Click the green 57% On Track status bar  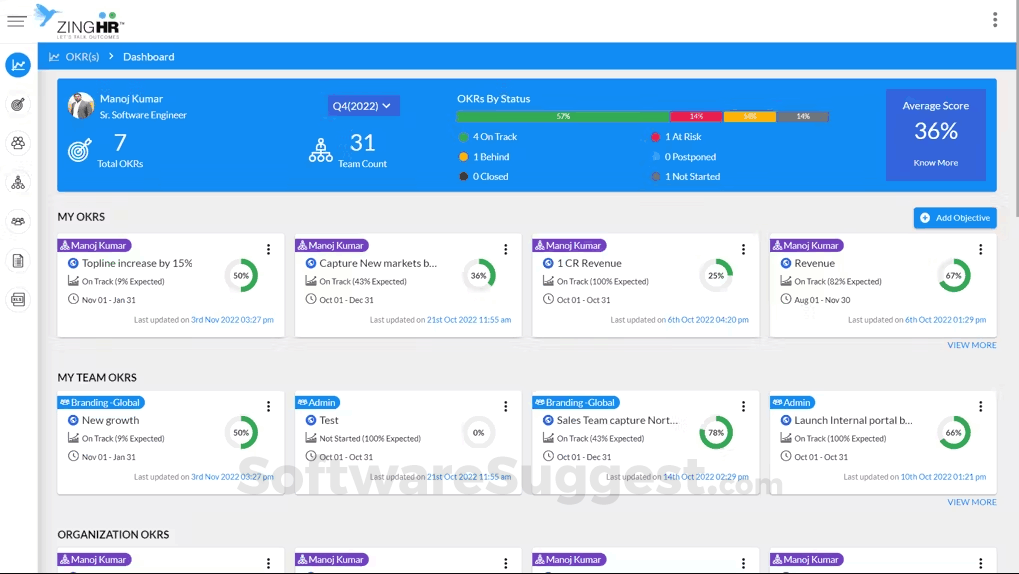tap(563, 117)
